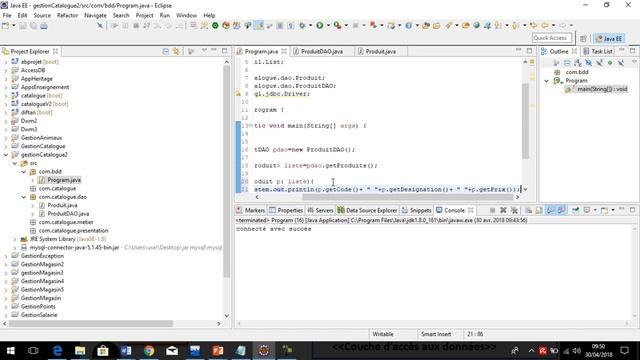
Task: Click the Skip All Breakpoints toolbar icon
Action: (x=100, y=25)
